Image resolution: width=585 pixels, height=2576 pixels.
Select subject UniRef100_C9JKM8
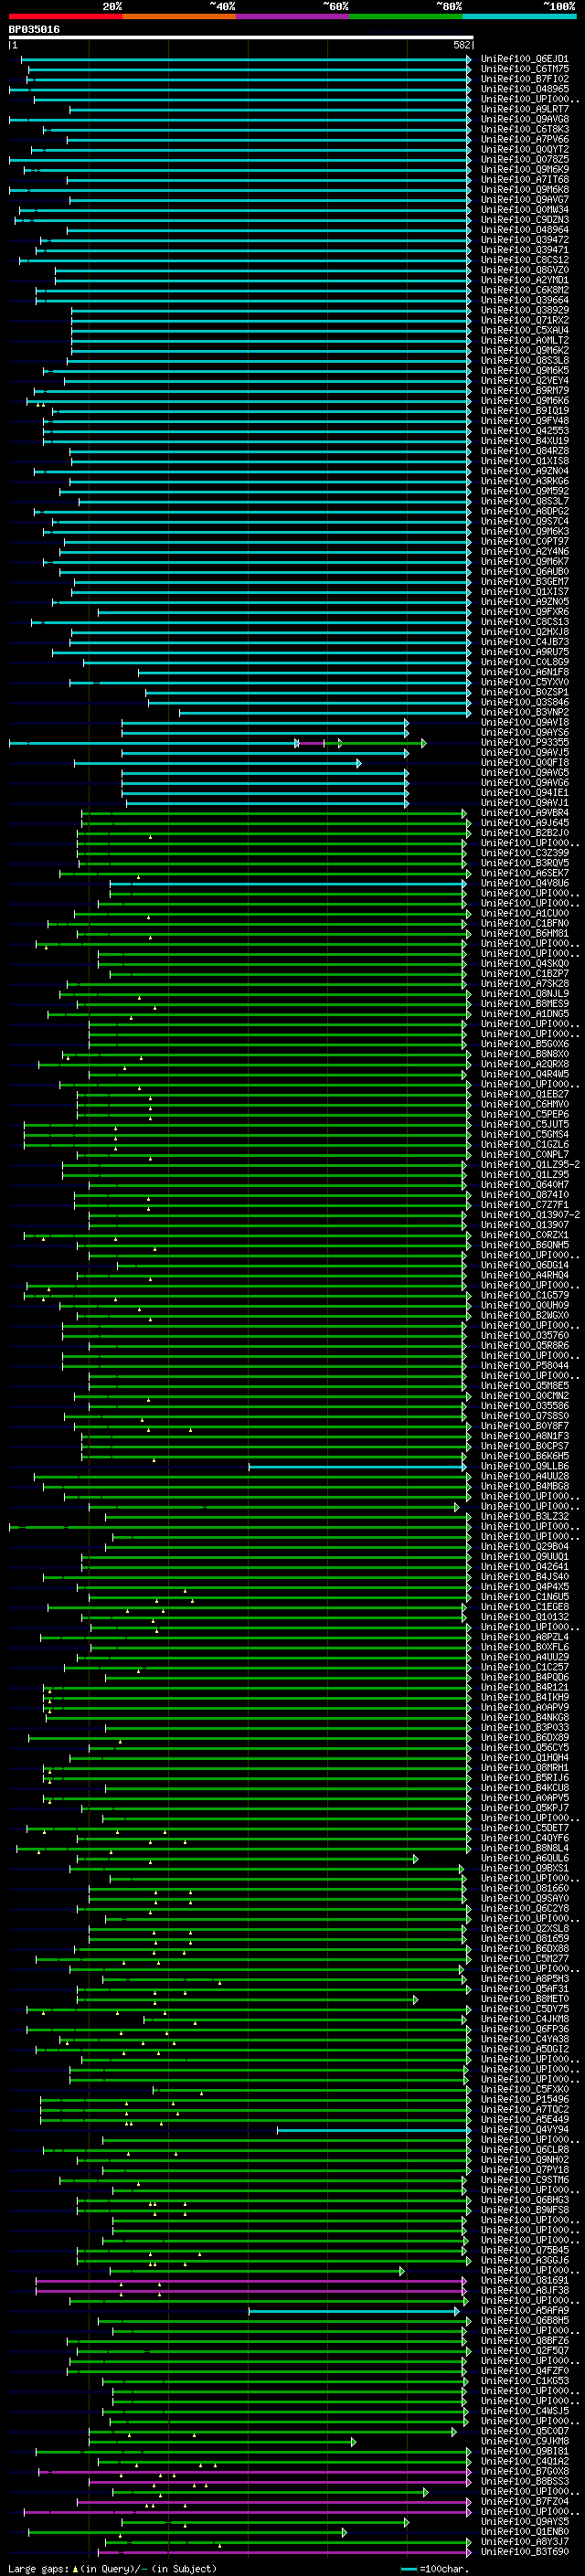pyautogui.click(x=525, y=2441)
